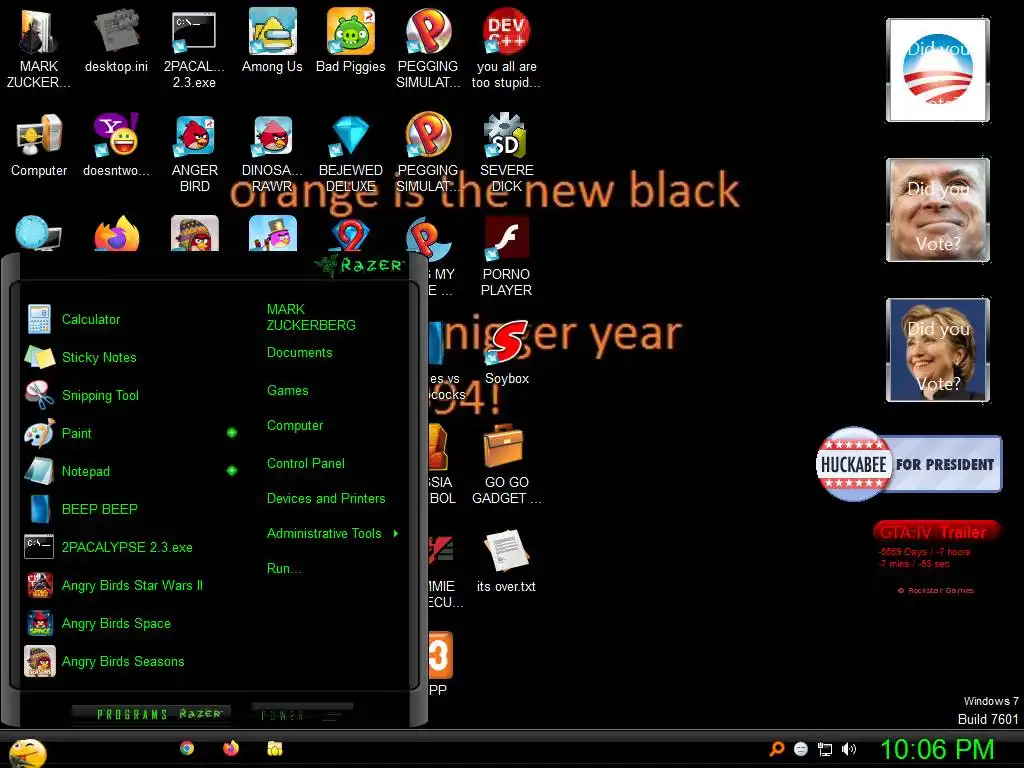Click the Huckabee For President gadget
Screen dimensions: 1024x768
pos(908,464)
